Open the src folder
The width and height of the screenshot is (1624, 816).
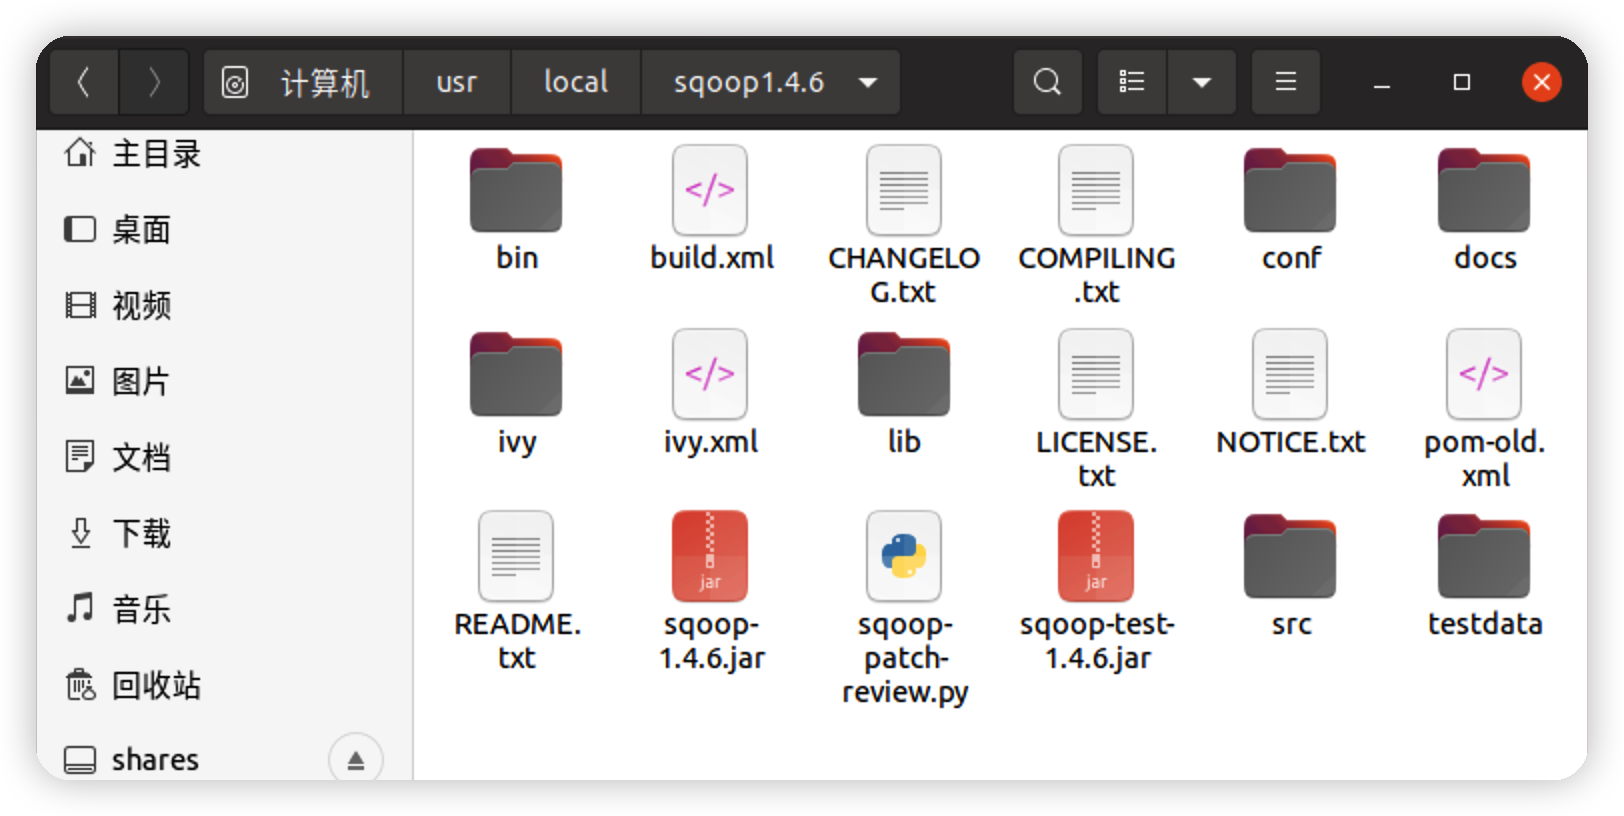coord(1290,556)
